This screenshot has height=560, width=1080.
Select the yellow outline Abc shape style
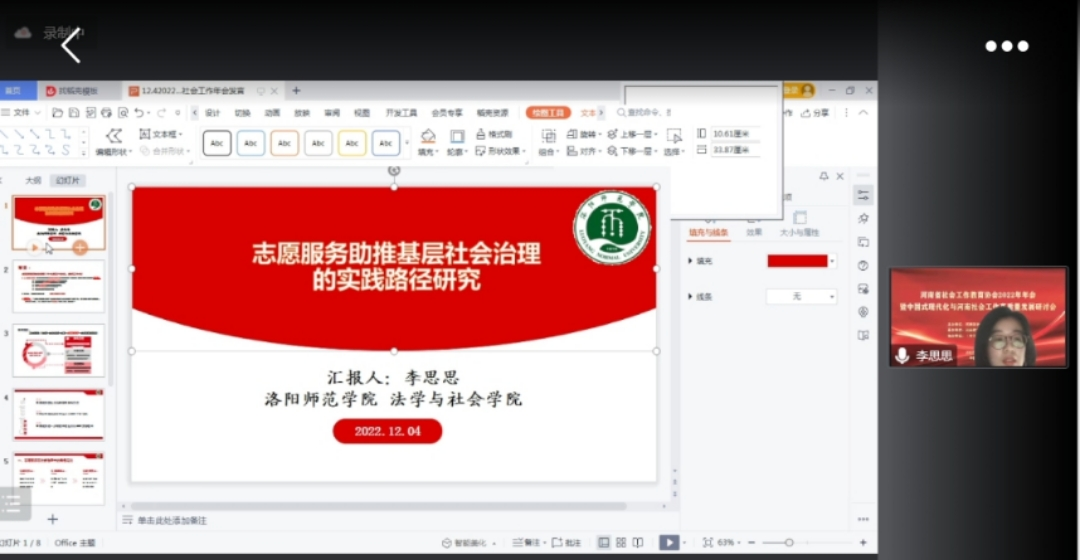(352, 143)
